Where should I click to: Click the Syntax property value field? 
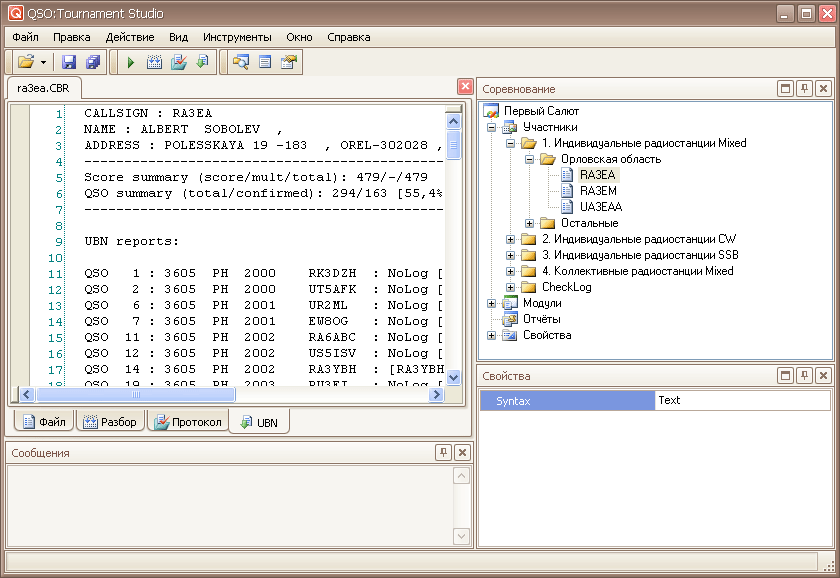click(741, 400)
